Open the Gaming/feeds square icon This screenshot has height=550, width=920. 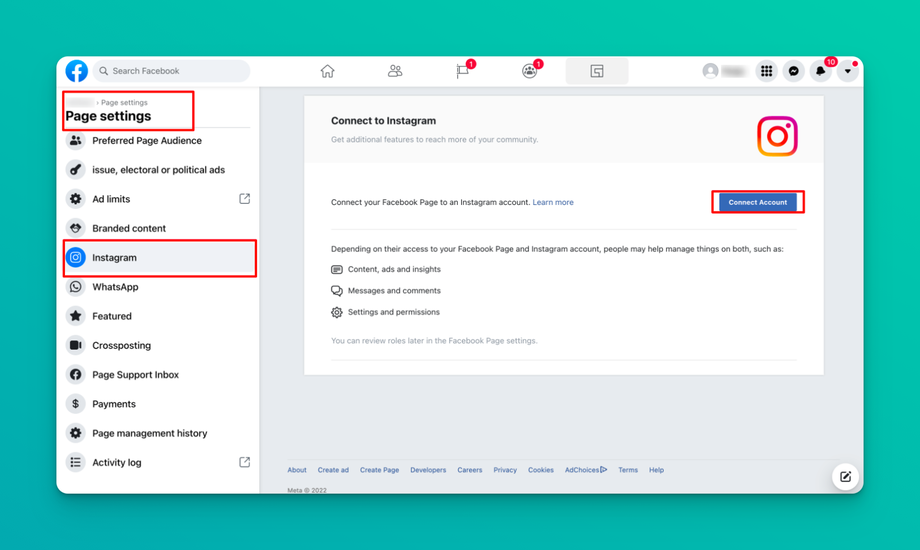(x=597, y=71)
